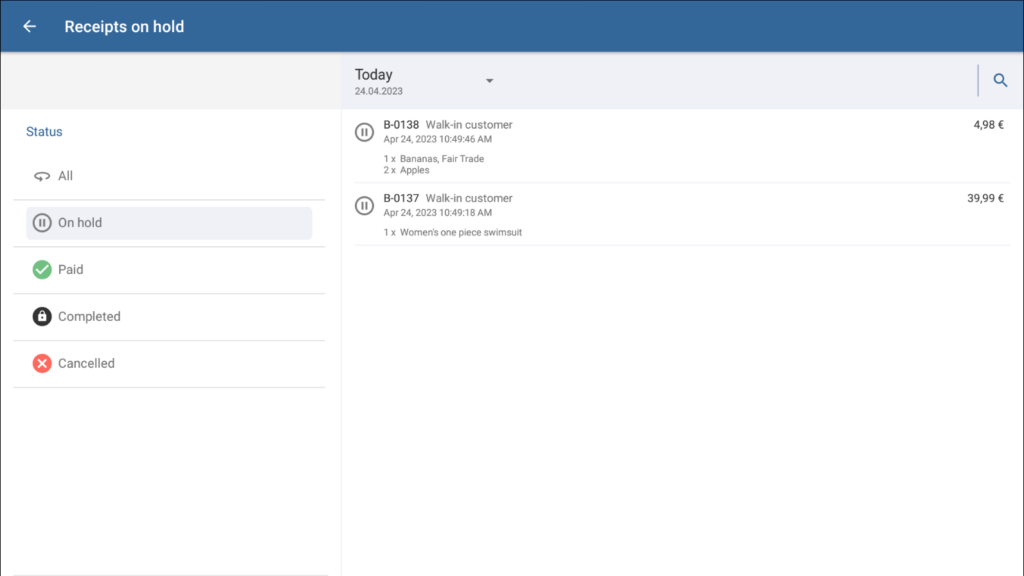Click the 4,98 € receipt amount
This screenshot has height=576, width=1024.
988,125
